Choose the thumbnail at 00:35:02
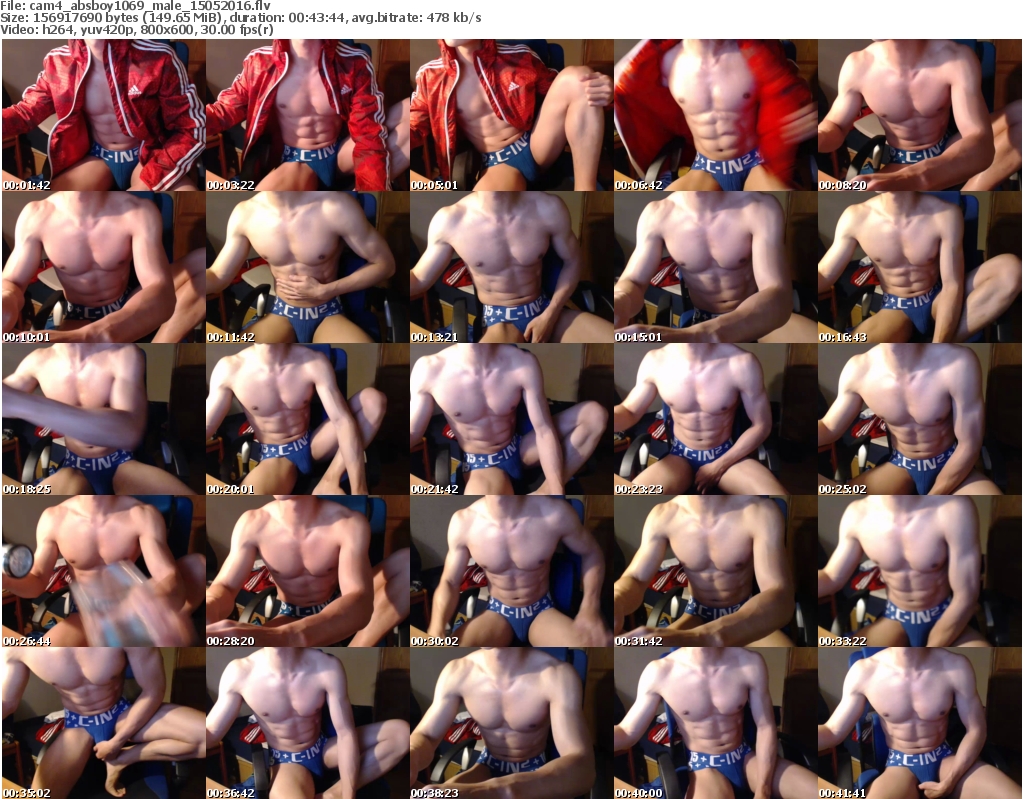This screenshot has height=799, width=1024. (104, 723)
